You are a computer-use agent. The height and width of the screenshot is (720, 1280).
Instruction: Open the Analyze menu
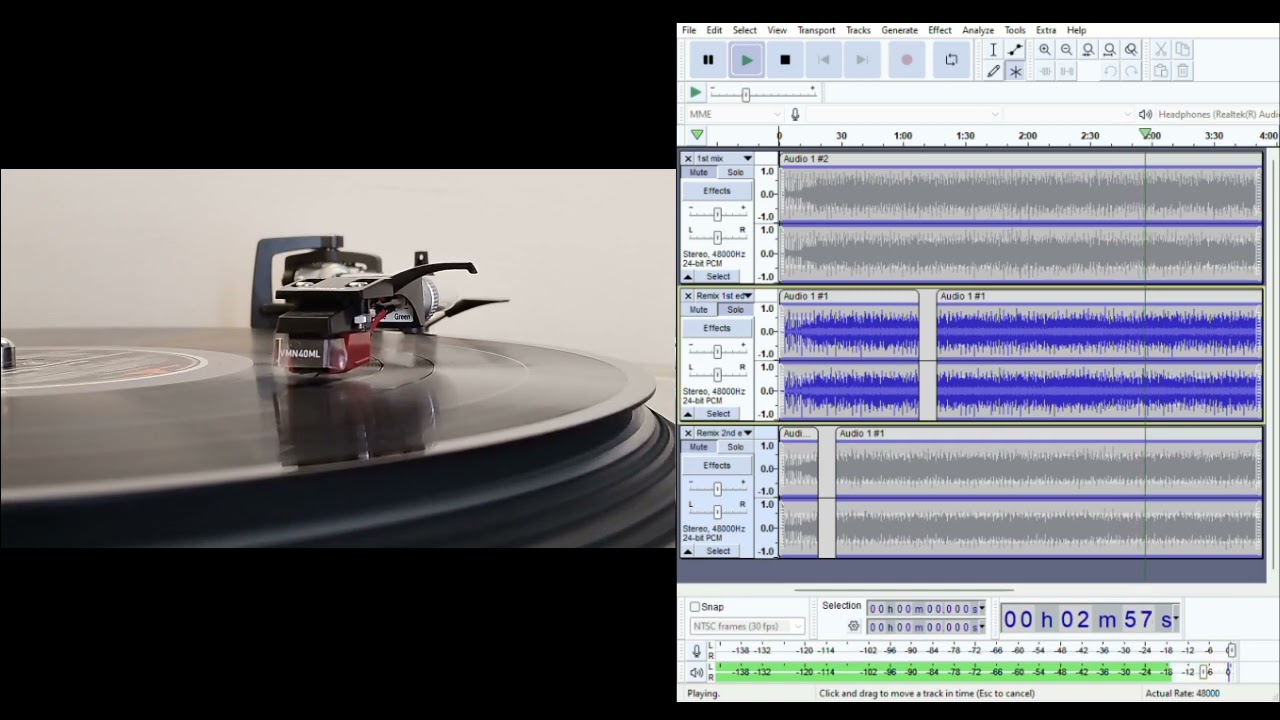978,30
